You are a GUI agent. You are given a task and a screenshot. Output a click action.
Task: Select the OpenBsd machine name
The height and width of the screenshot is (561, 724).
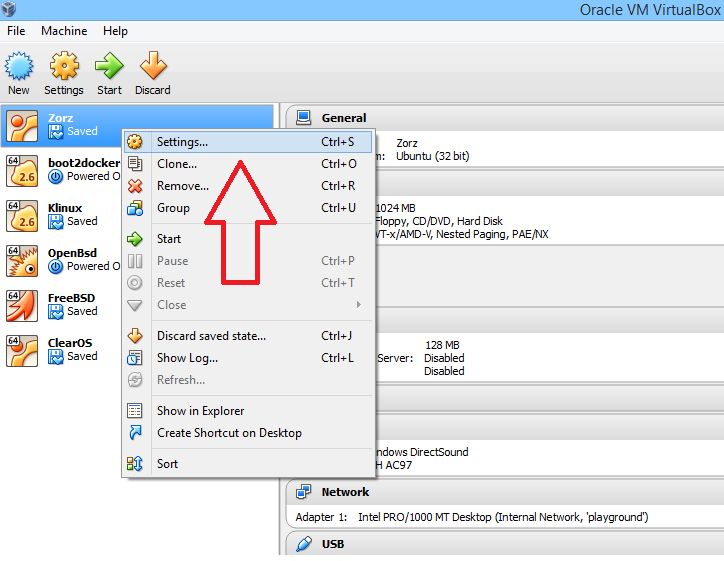tap(72, 253)
